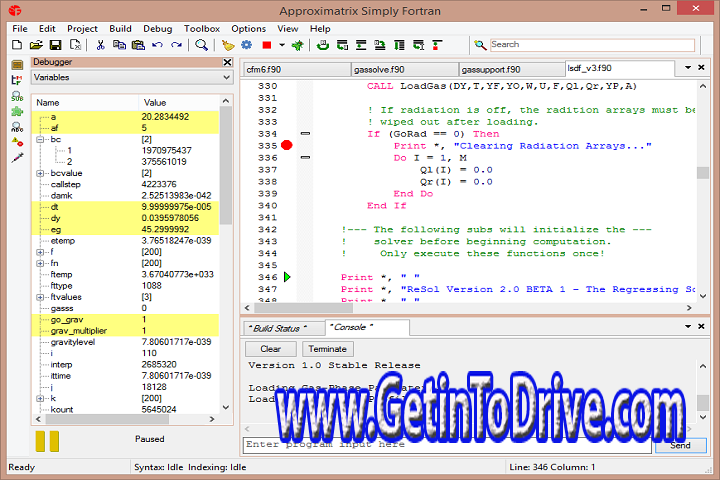
Task: Expand the bcvalue variable node
Action: click(40, 173)
